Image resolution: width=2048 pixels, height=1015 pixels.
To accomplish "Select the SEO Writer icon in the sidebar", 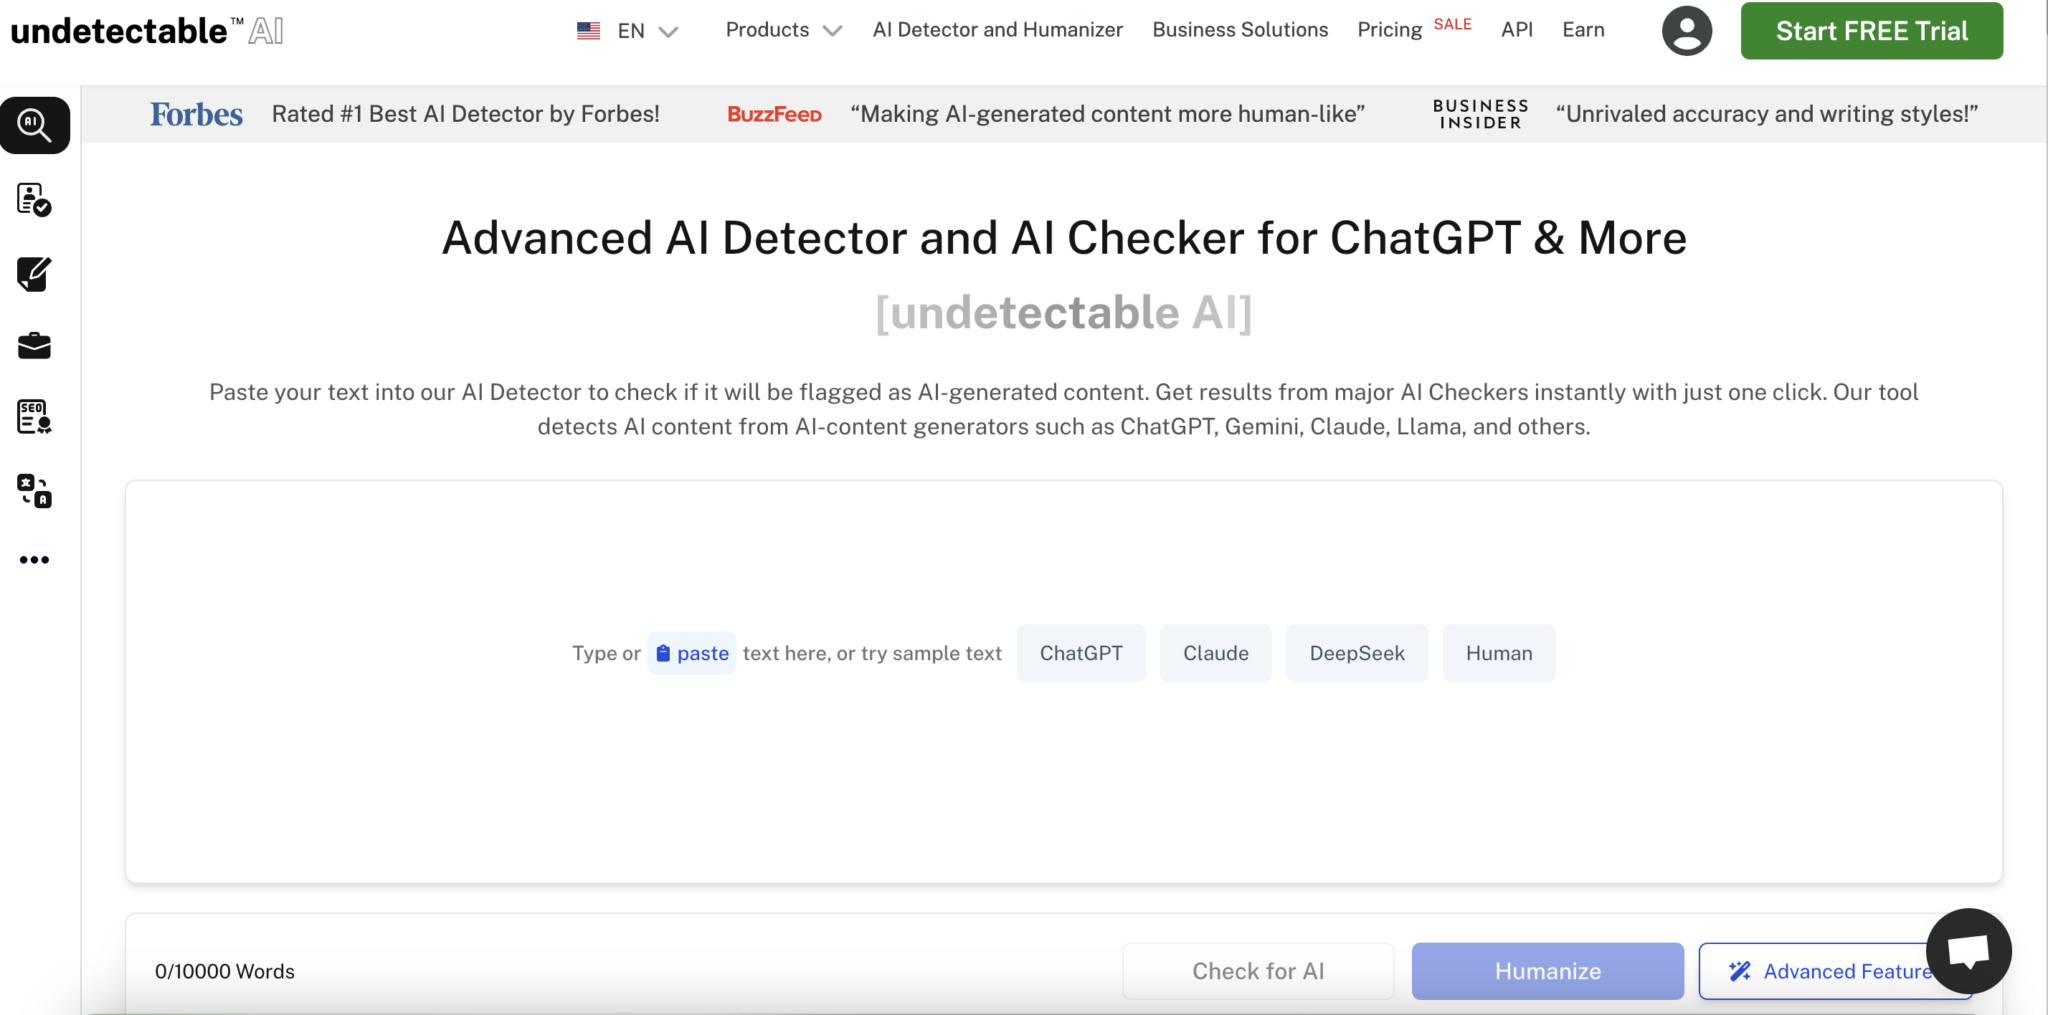I will 33,417.
